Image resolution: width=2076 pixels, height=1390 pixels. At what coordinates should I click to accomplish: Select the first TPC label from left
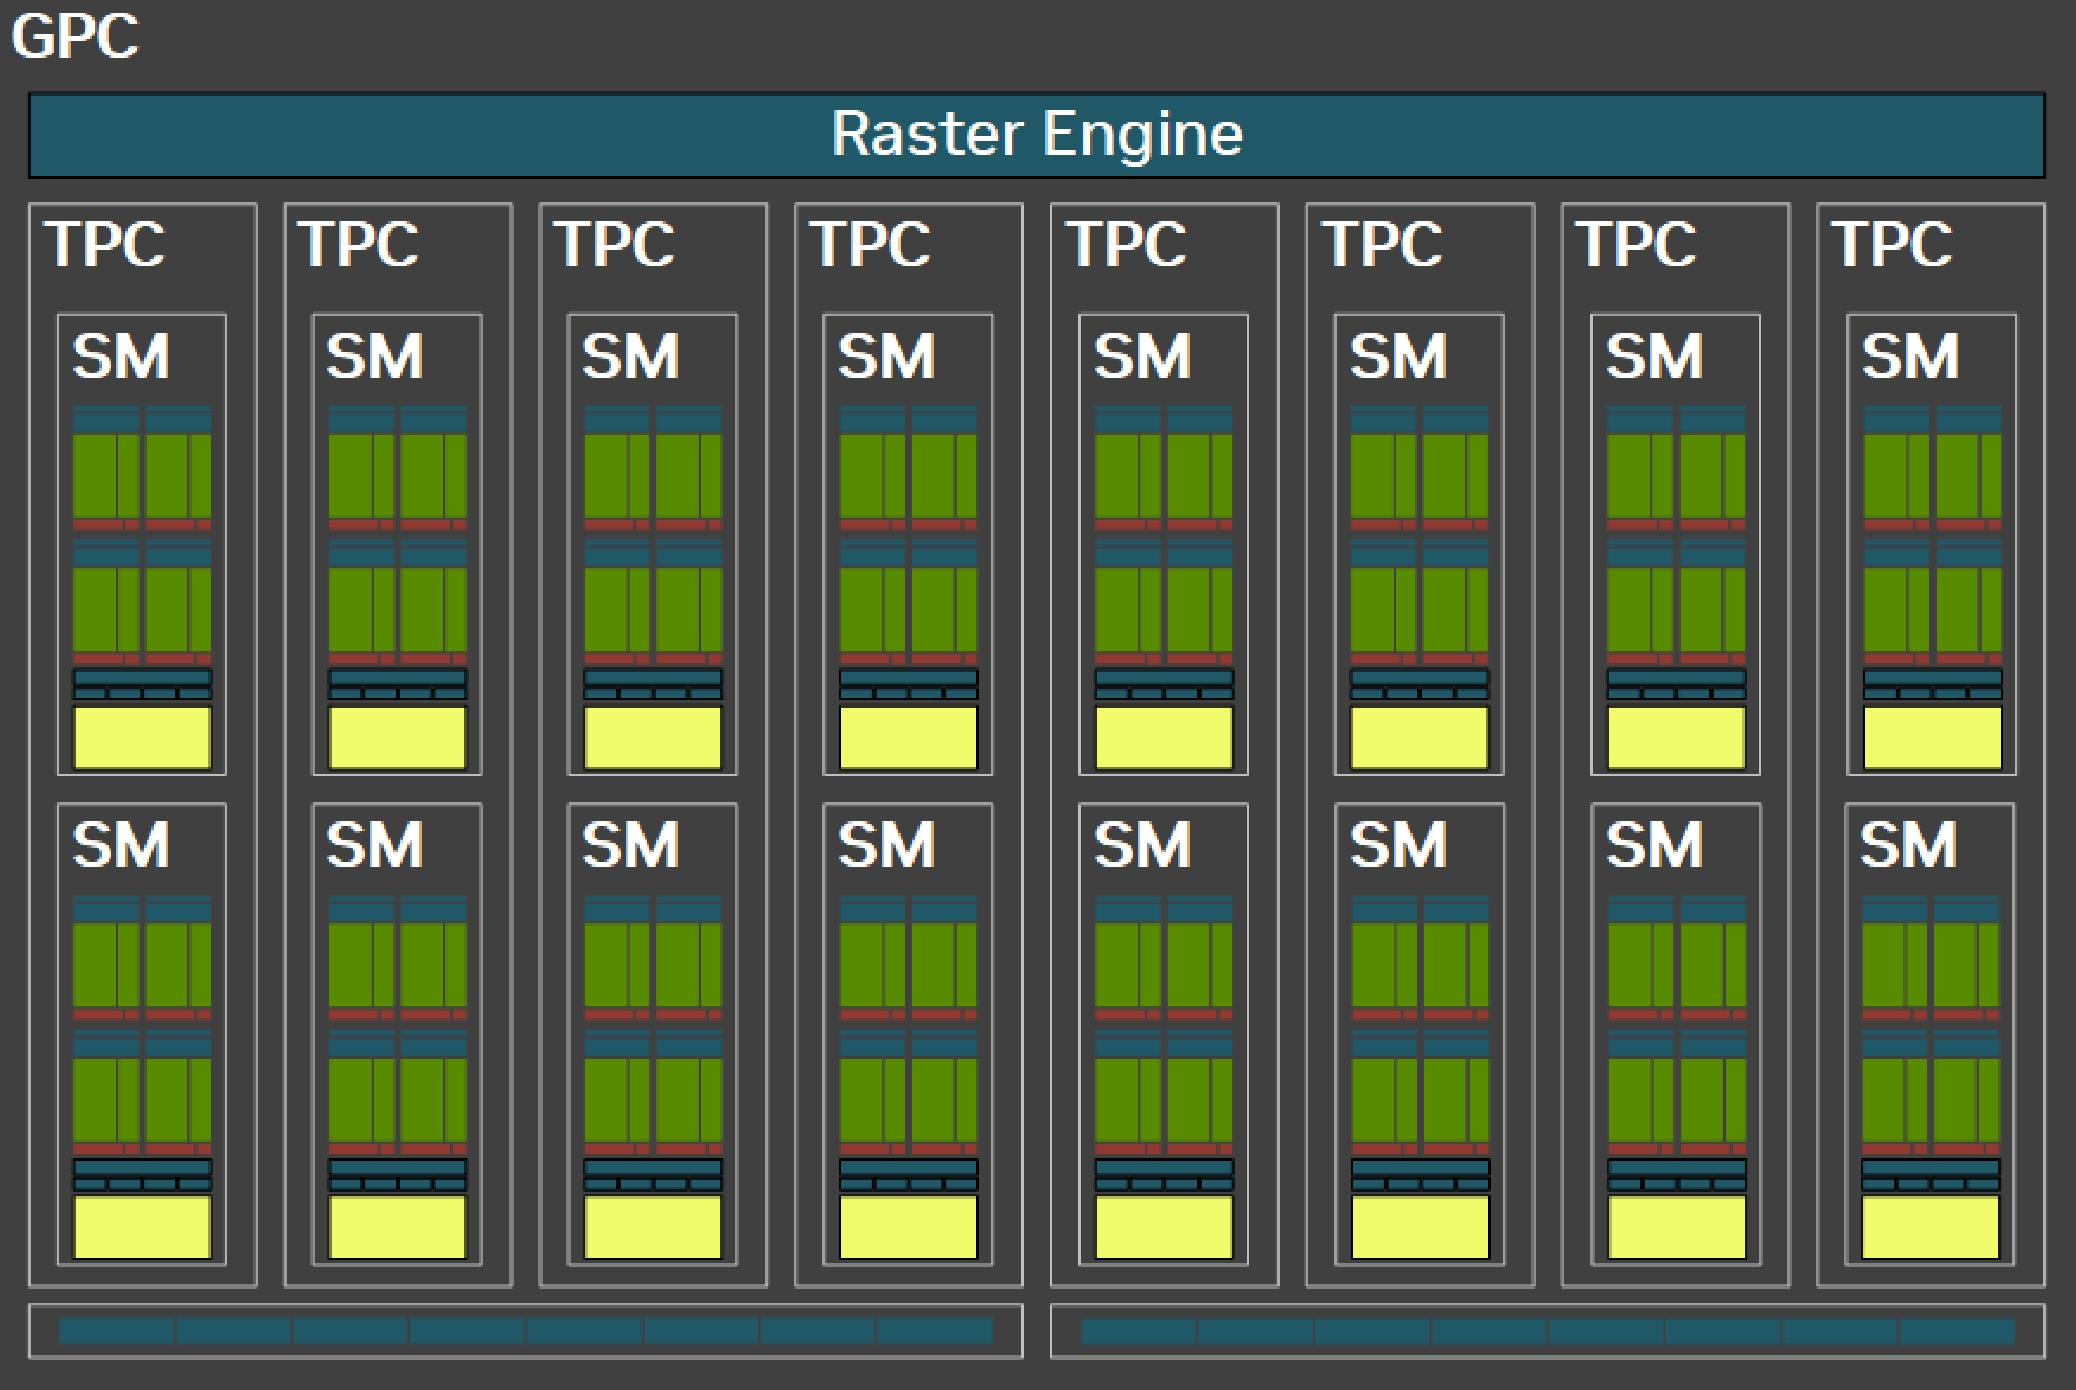(x=104, y=244)
